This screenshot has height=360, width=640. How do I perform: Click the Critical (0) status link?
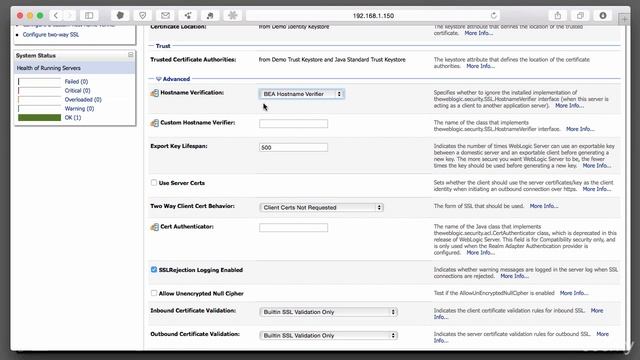(77, 91)
